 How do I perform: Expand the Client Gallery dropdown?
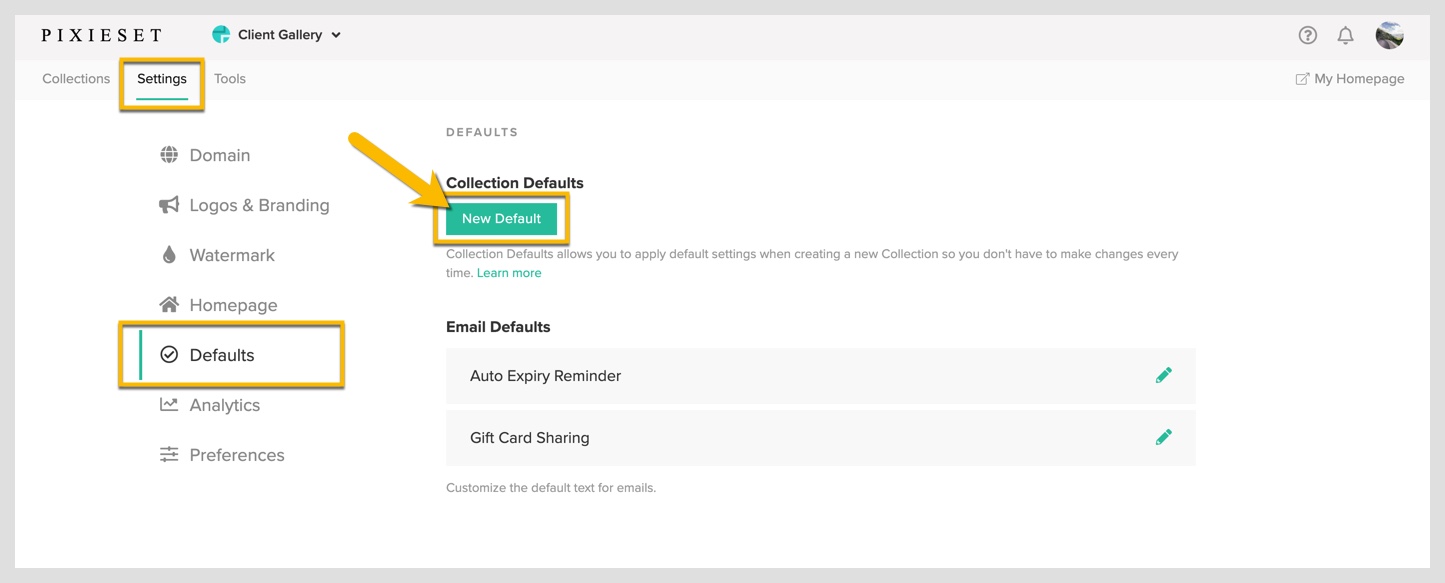coord(277,35)
